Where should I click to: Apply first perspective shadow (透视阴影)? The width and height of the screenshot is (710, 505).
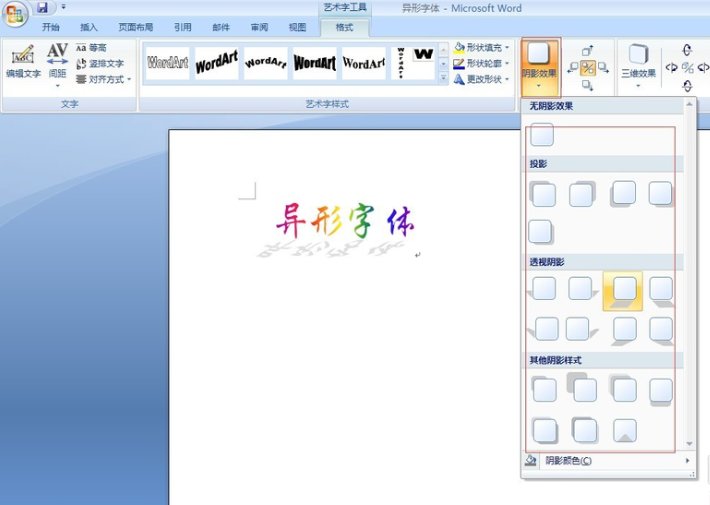click(542, 289)
